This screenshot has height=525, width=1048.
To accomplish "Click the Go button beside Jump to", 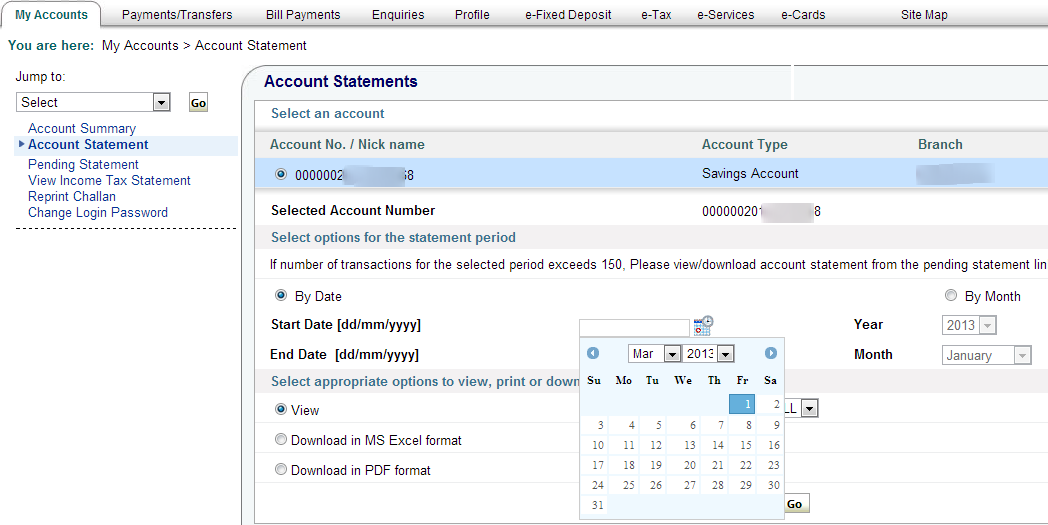I will point(199,103).
